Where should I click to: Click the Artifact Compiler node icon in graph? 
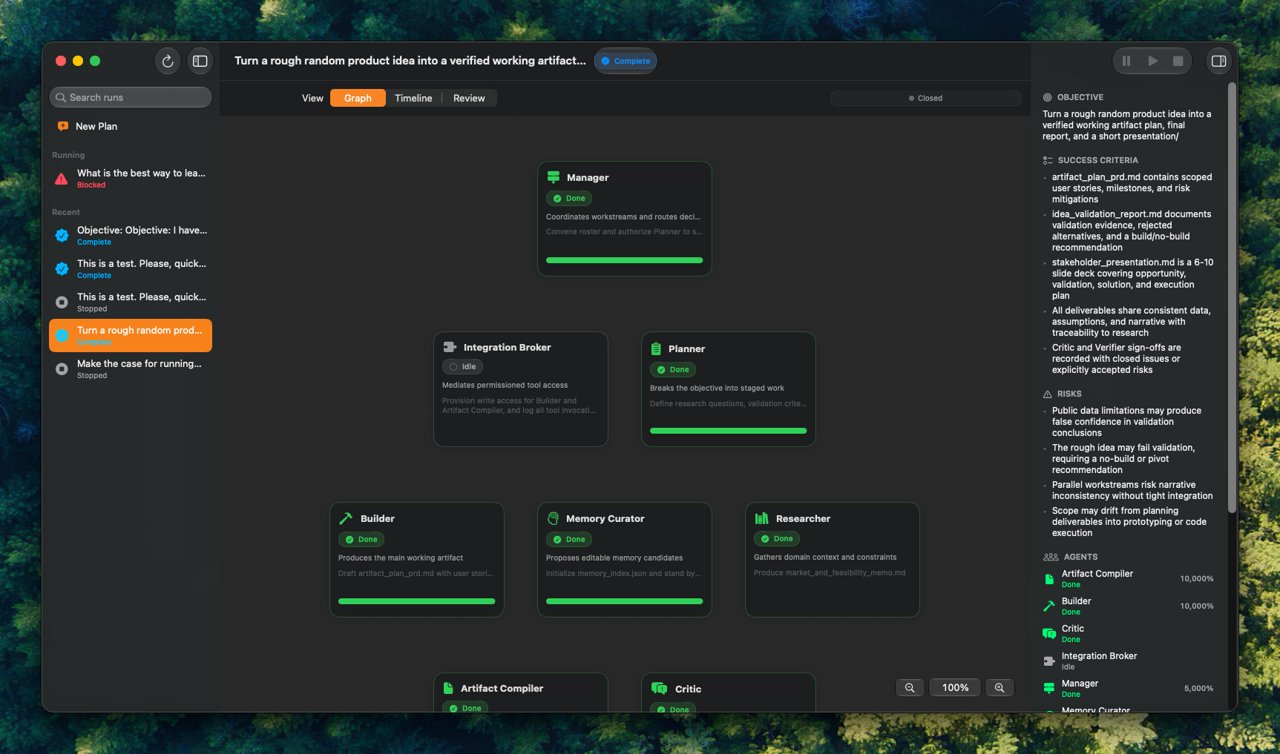(449, 688)
